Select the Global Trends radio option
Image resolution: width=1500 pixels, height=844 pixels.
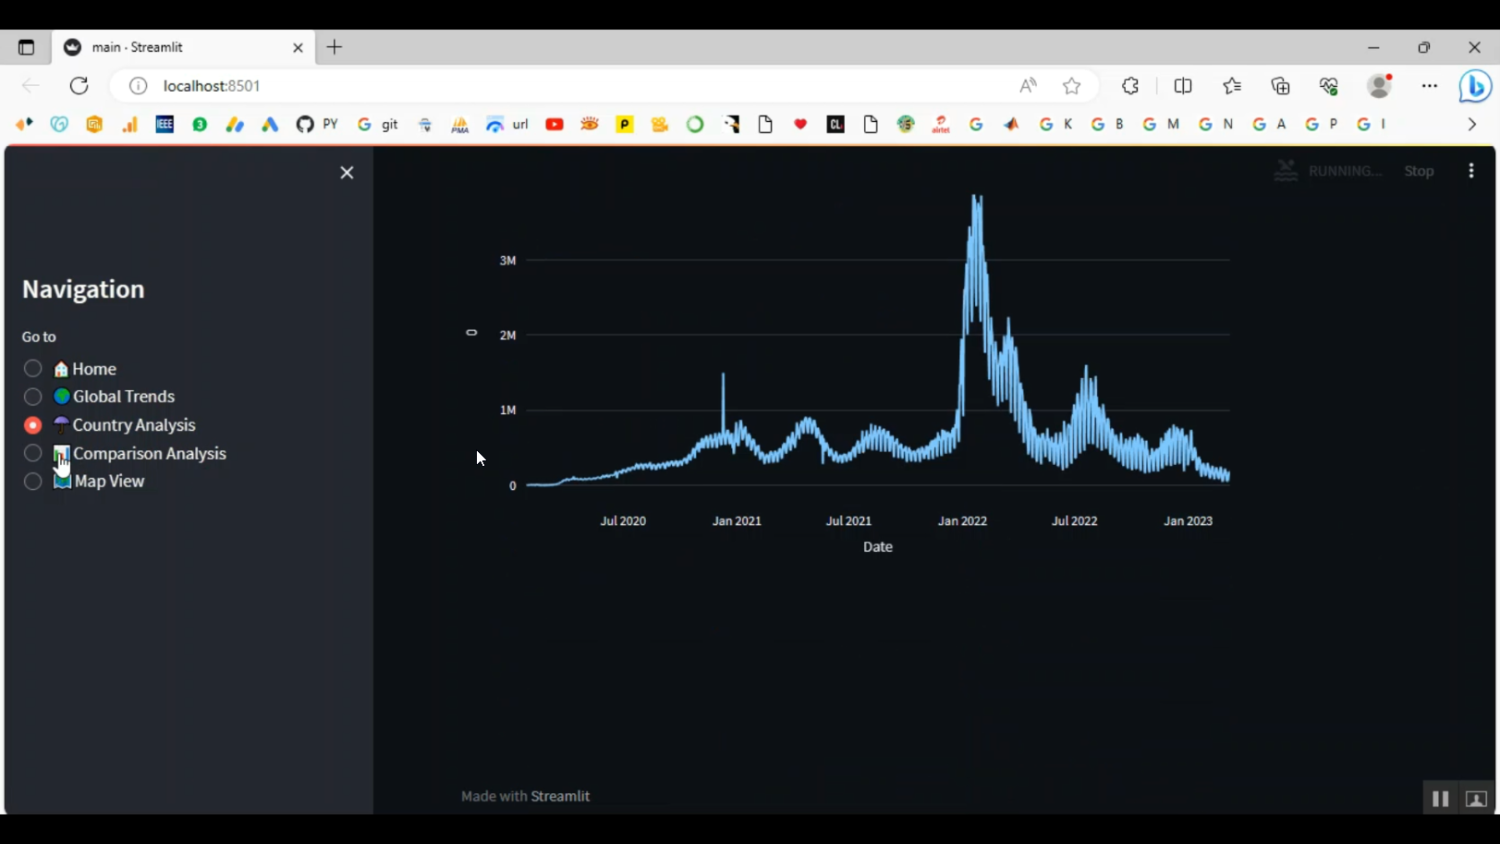[x=33, y=397]
